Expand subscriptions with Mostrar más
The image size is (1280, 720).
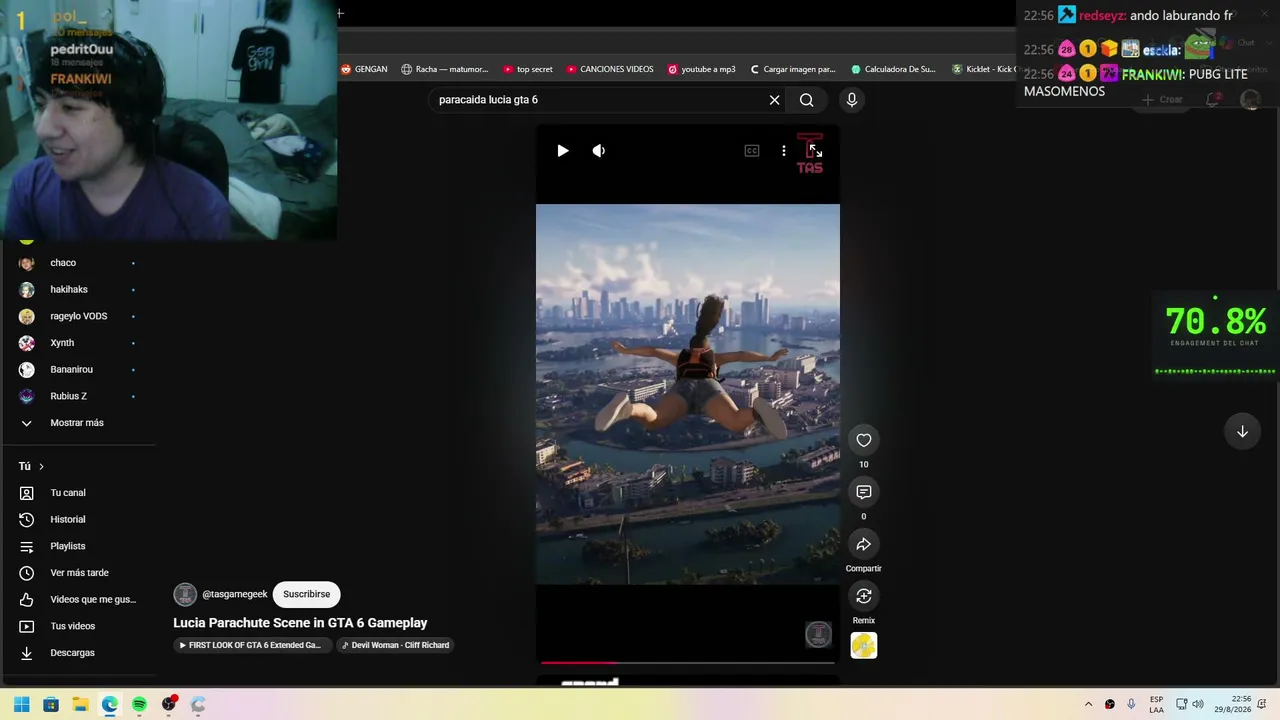[78, 423]
